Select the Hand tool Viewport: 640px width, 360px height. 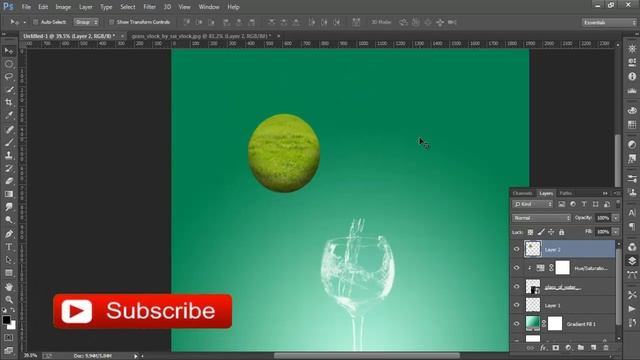(x=9, y=287)
